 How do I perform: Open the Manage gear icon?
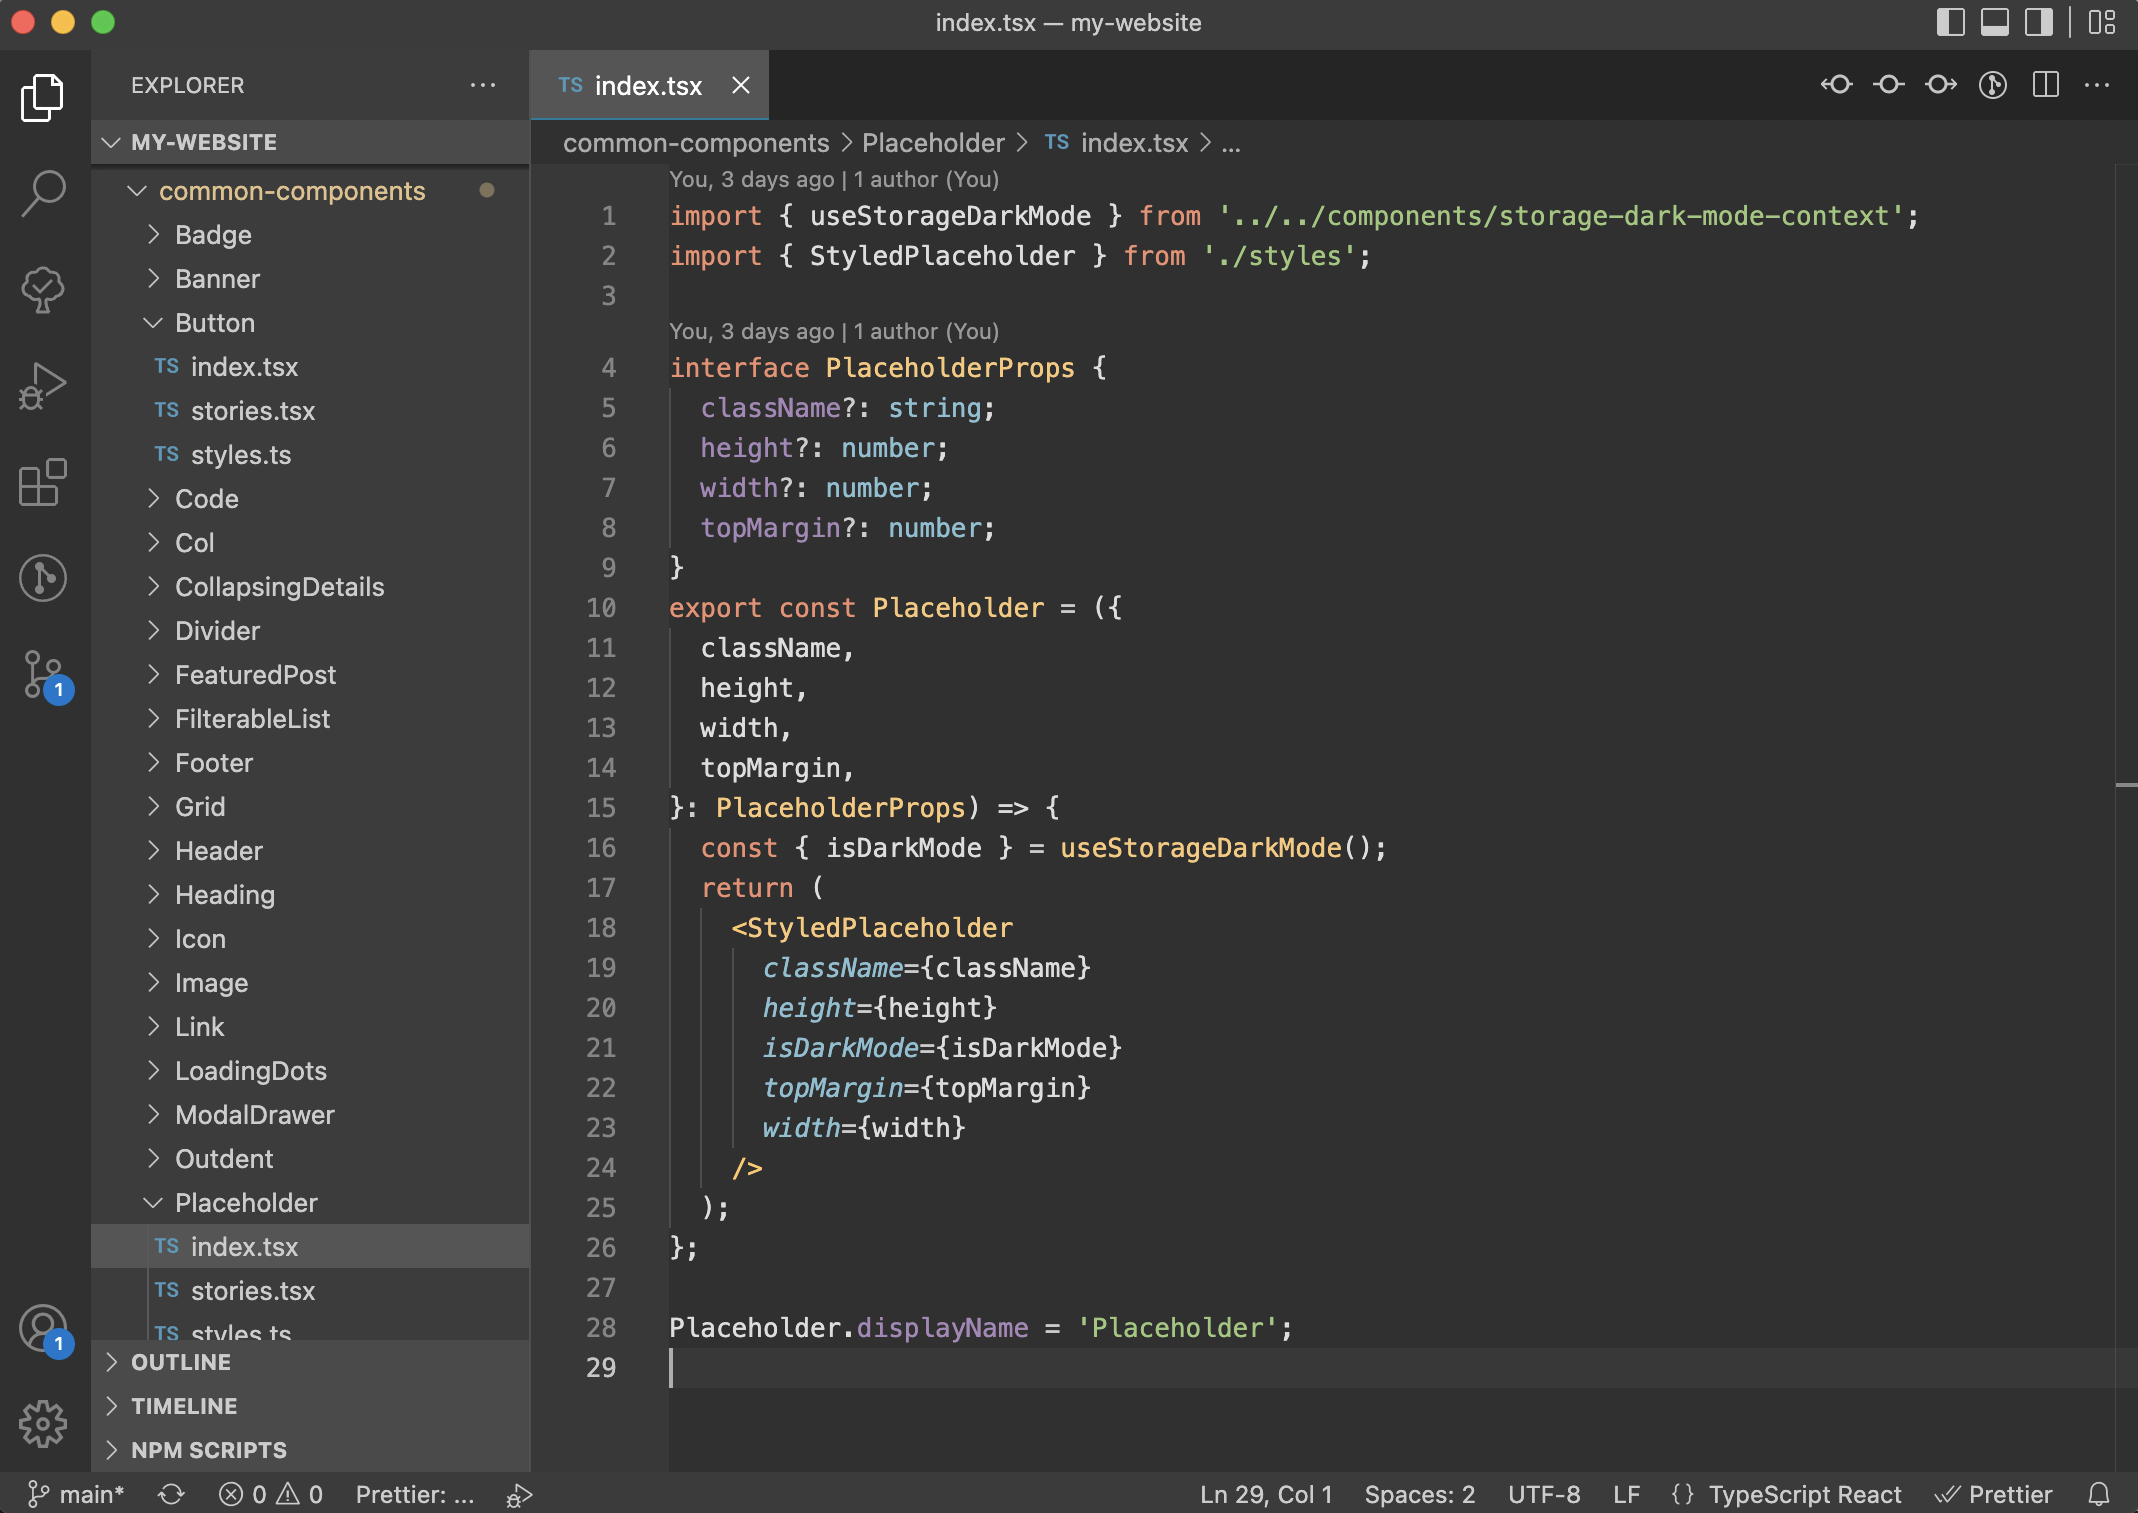(x=43, y=1423)
